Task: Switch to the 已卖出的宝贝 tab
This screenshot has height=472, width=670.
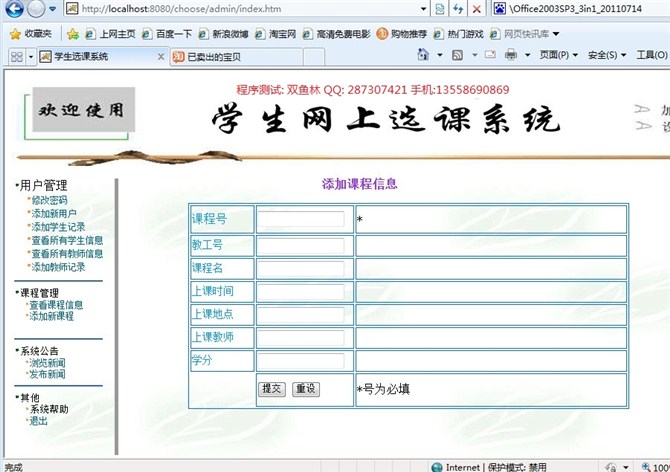Action: click(236, 56)
